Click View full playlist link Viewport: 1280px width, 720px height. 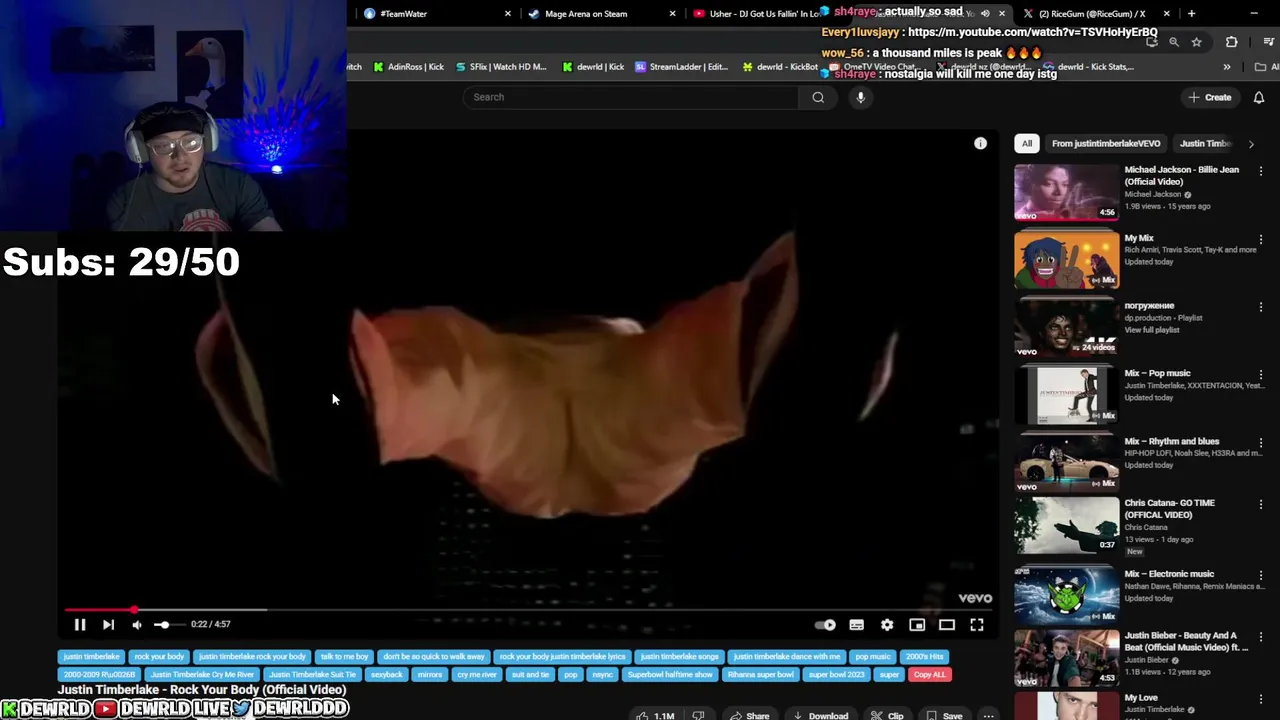pyautogui.click(x=1152, y=330)
